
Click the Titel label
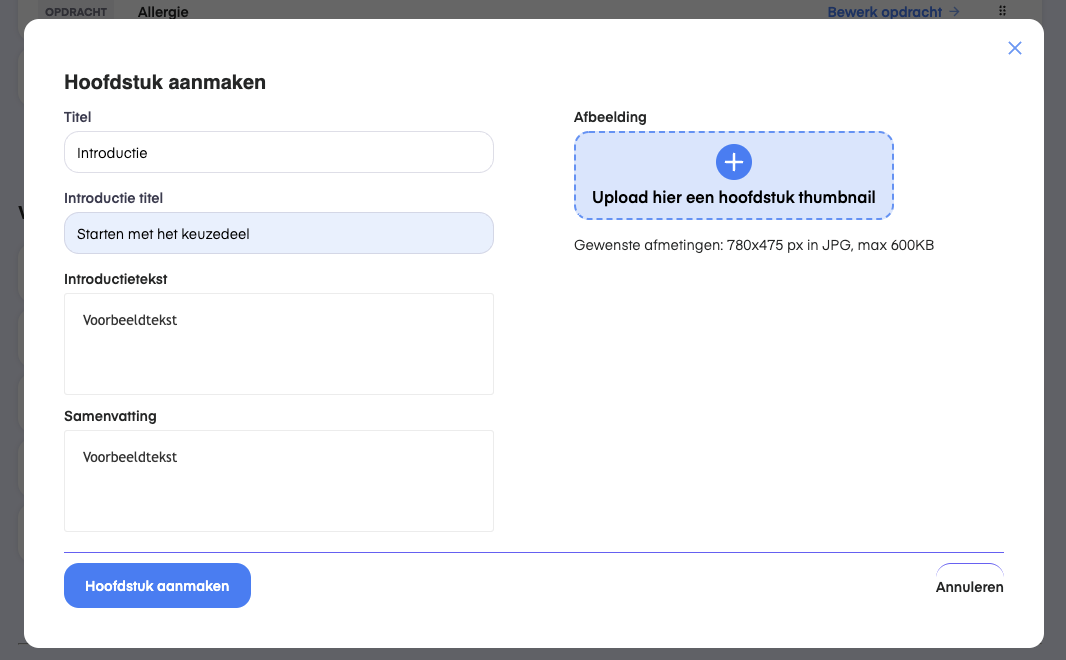pyautogui.click(x=78, y=117)
